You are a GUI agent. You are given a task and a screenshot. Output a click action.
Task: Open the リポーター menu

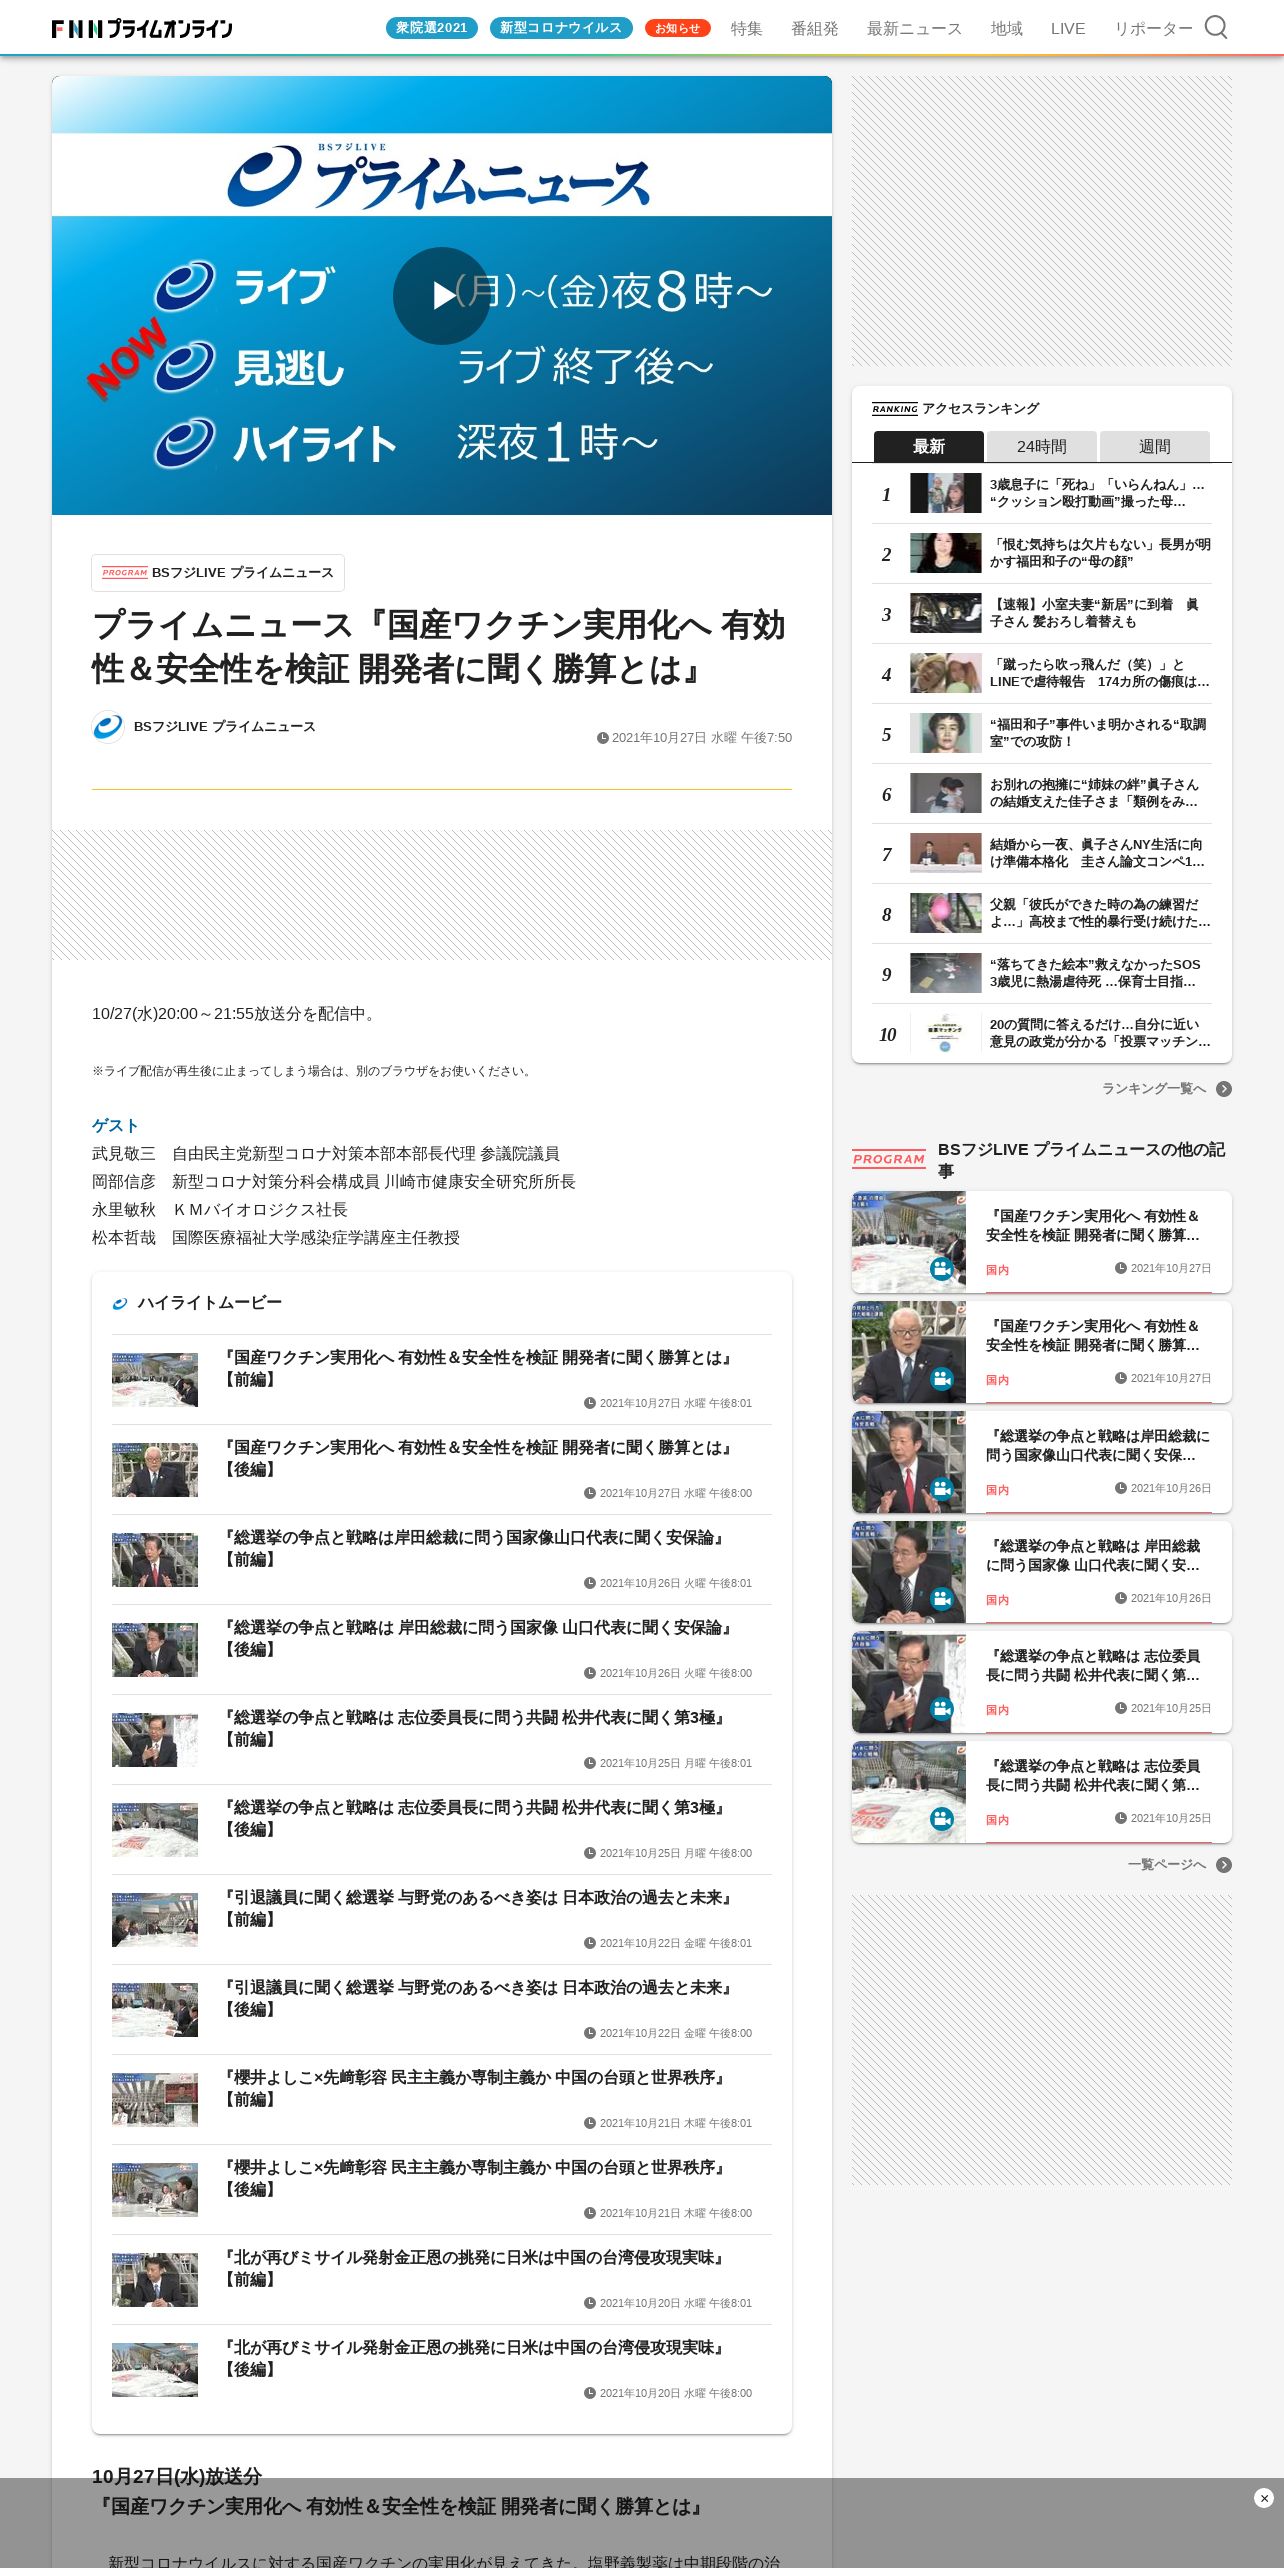tap(1153, 29)
